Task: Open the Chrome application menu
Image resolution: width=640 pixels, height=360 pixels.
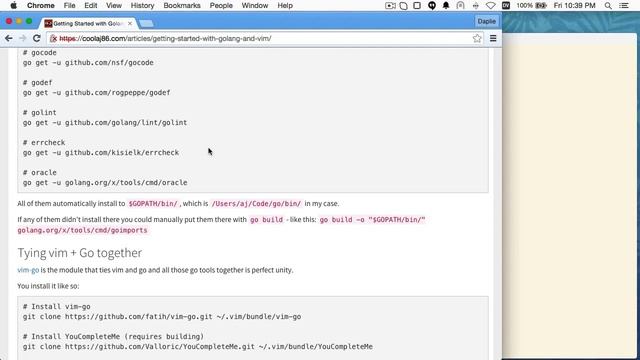Action: point(40,5)
